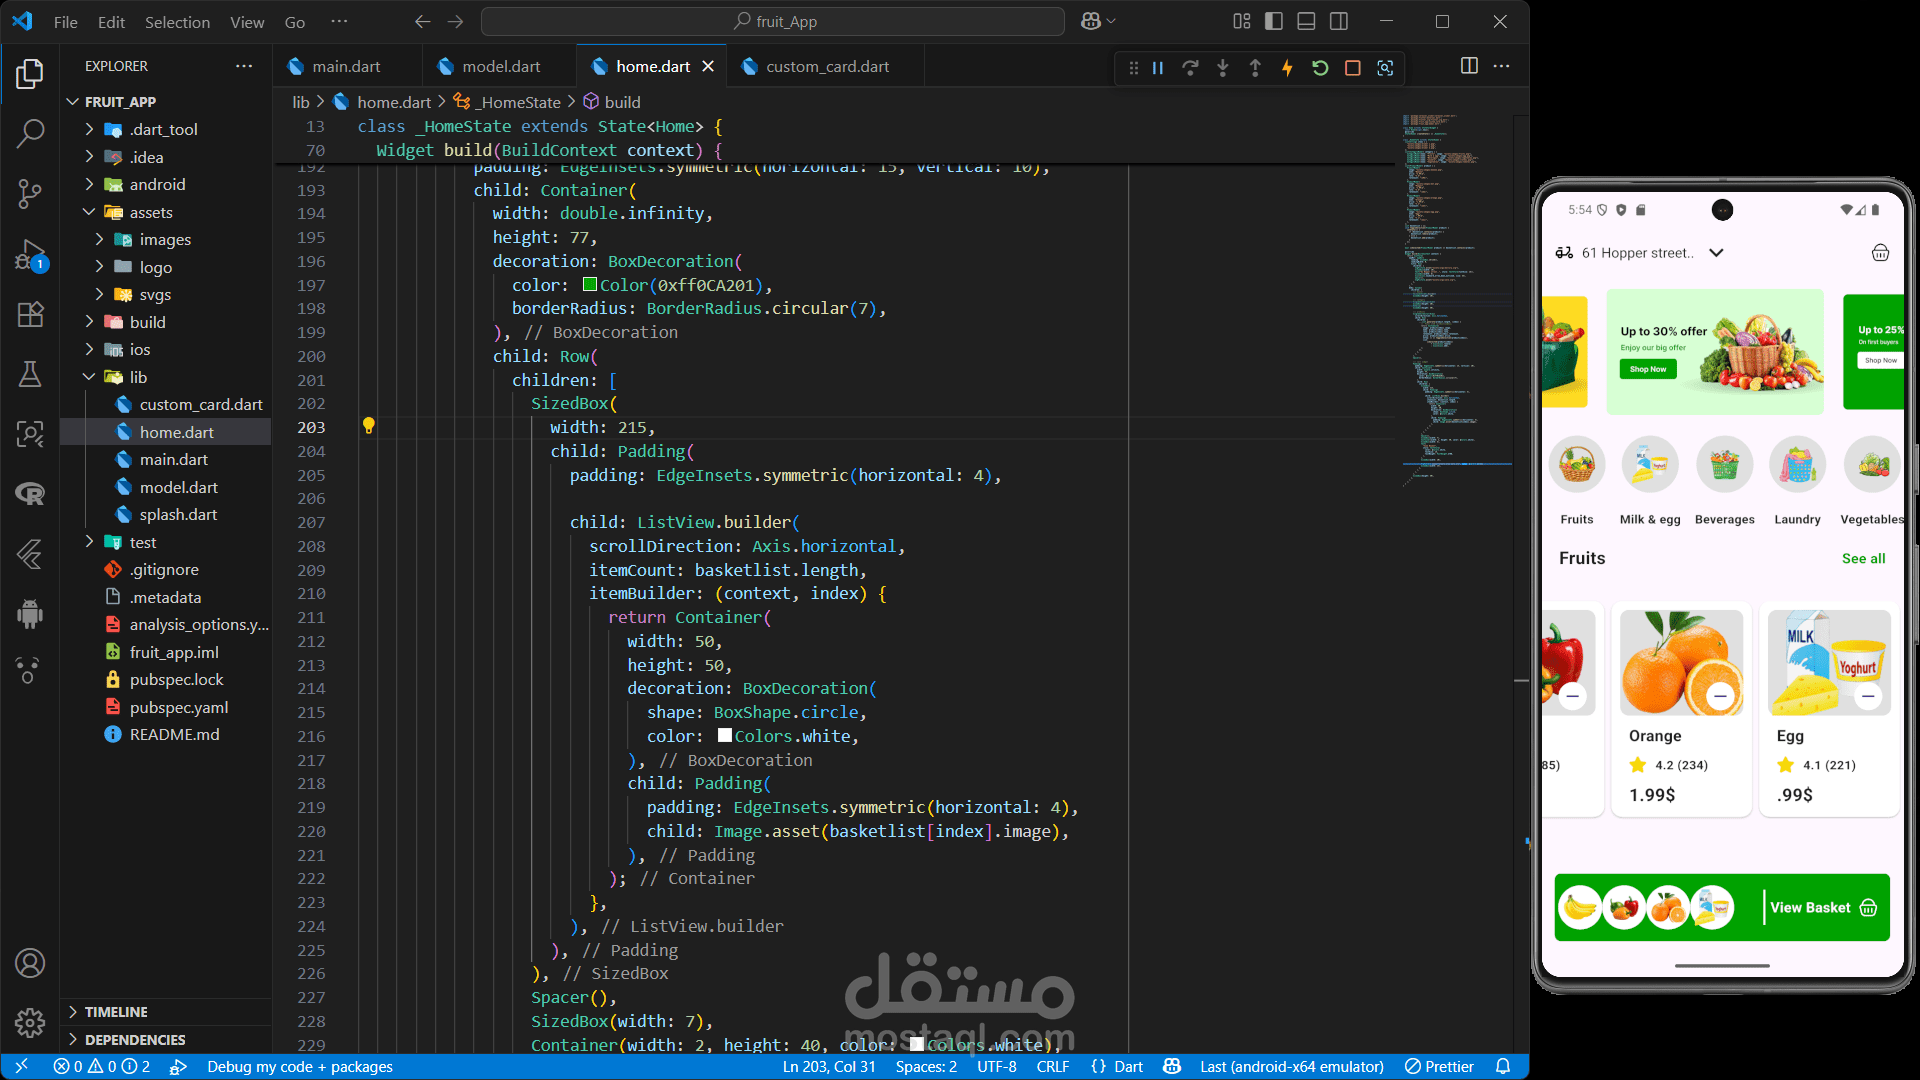Tap See all link in Fruits section
Image resolution: width=1920 pixels, height=1080 pixels.
pos(1863,559)
